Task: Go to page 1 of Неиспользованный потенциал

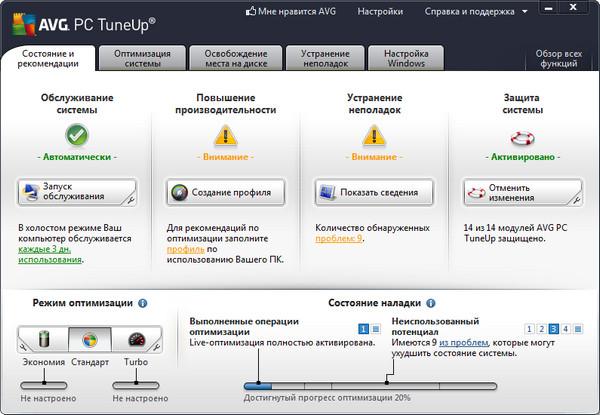Action: tap(529, 329)
